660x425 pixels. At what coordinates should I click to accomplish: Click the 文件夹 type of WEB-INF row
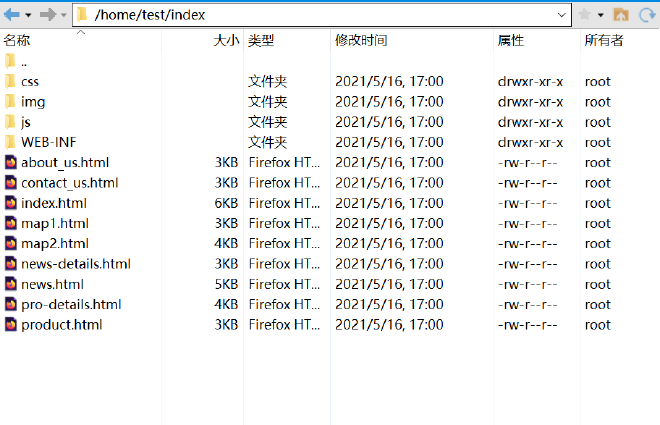(268, 142)
